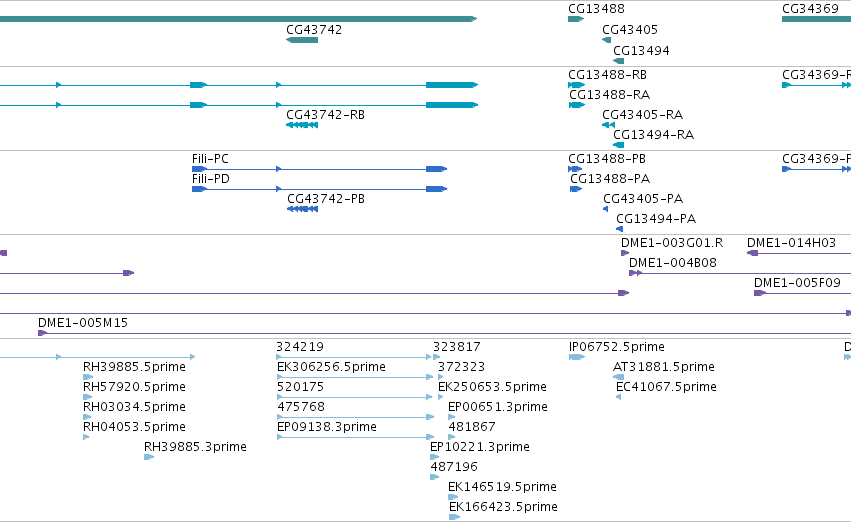This screenshot has width=851, height=522.
Task: Click the DME1-004B08 clone label
Action: pyautogui.click(x=673, y=263)
